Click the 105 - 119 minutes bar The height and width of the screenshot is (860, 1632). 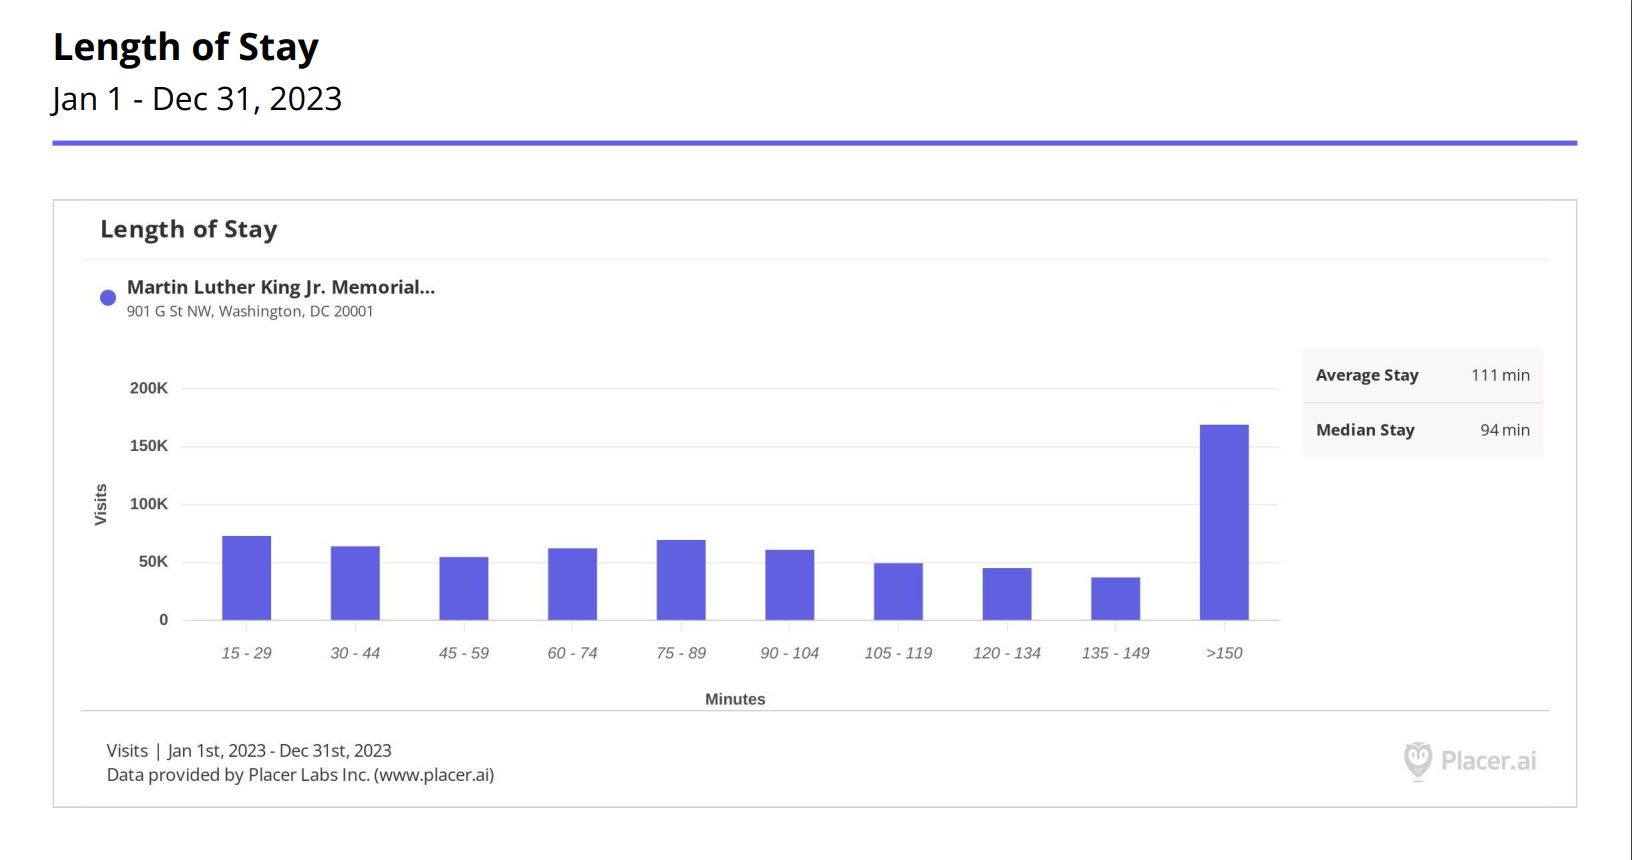898,591
